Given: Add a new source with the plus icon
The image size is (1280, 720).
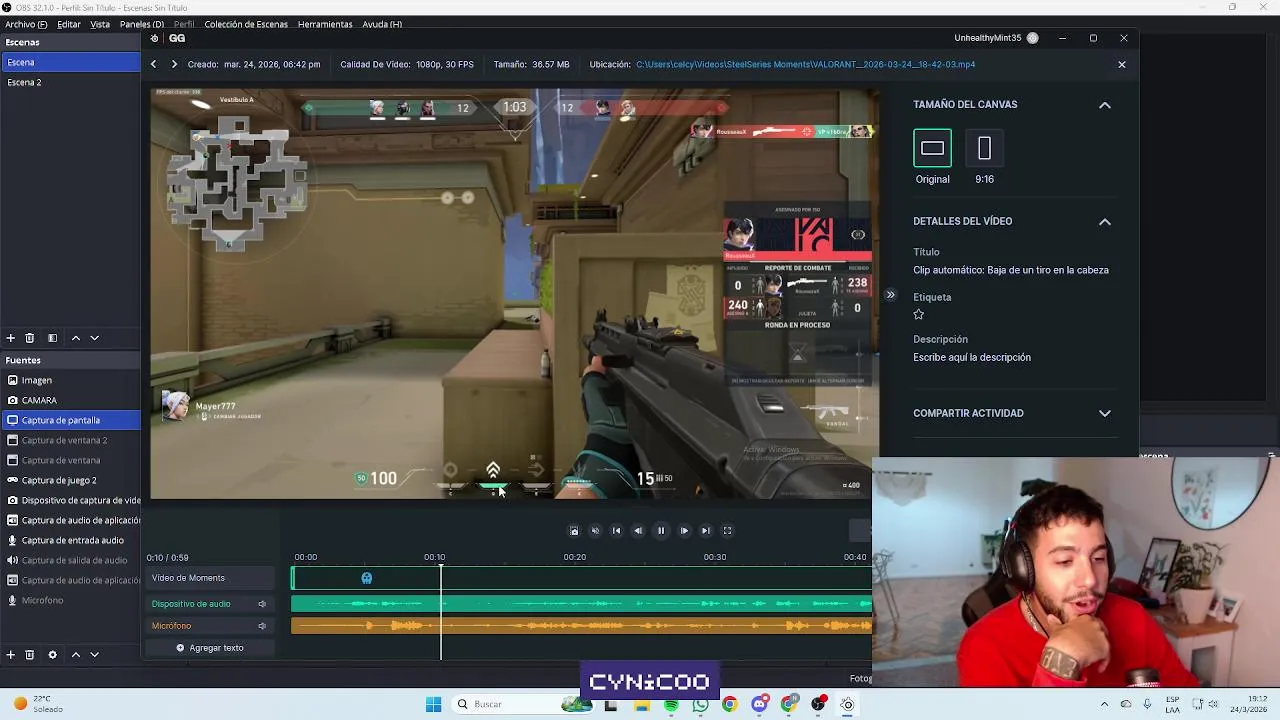Looking at the screenshot, I should [x=10, y=655].
